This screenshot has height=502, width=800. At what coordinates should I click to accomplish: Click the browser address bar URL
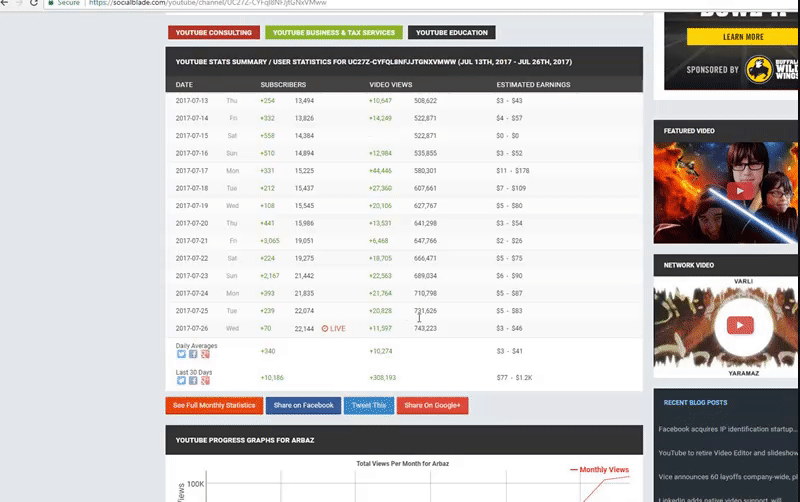click(208, 3)
